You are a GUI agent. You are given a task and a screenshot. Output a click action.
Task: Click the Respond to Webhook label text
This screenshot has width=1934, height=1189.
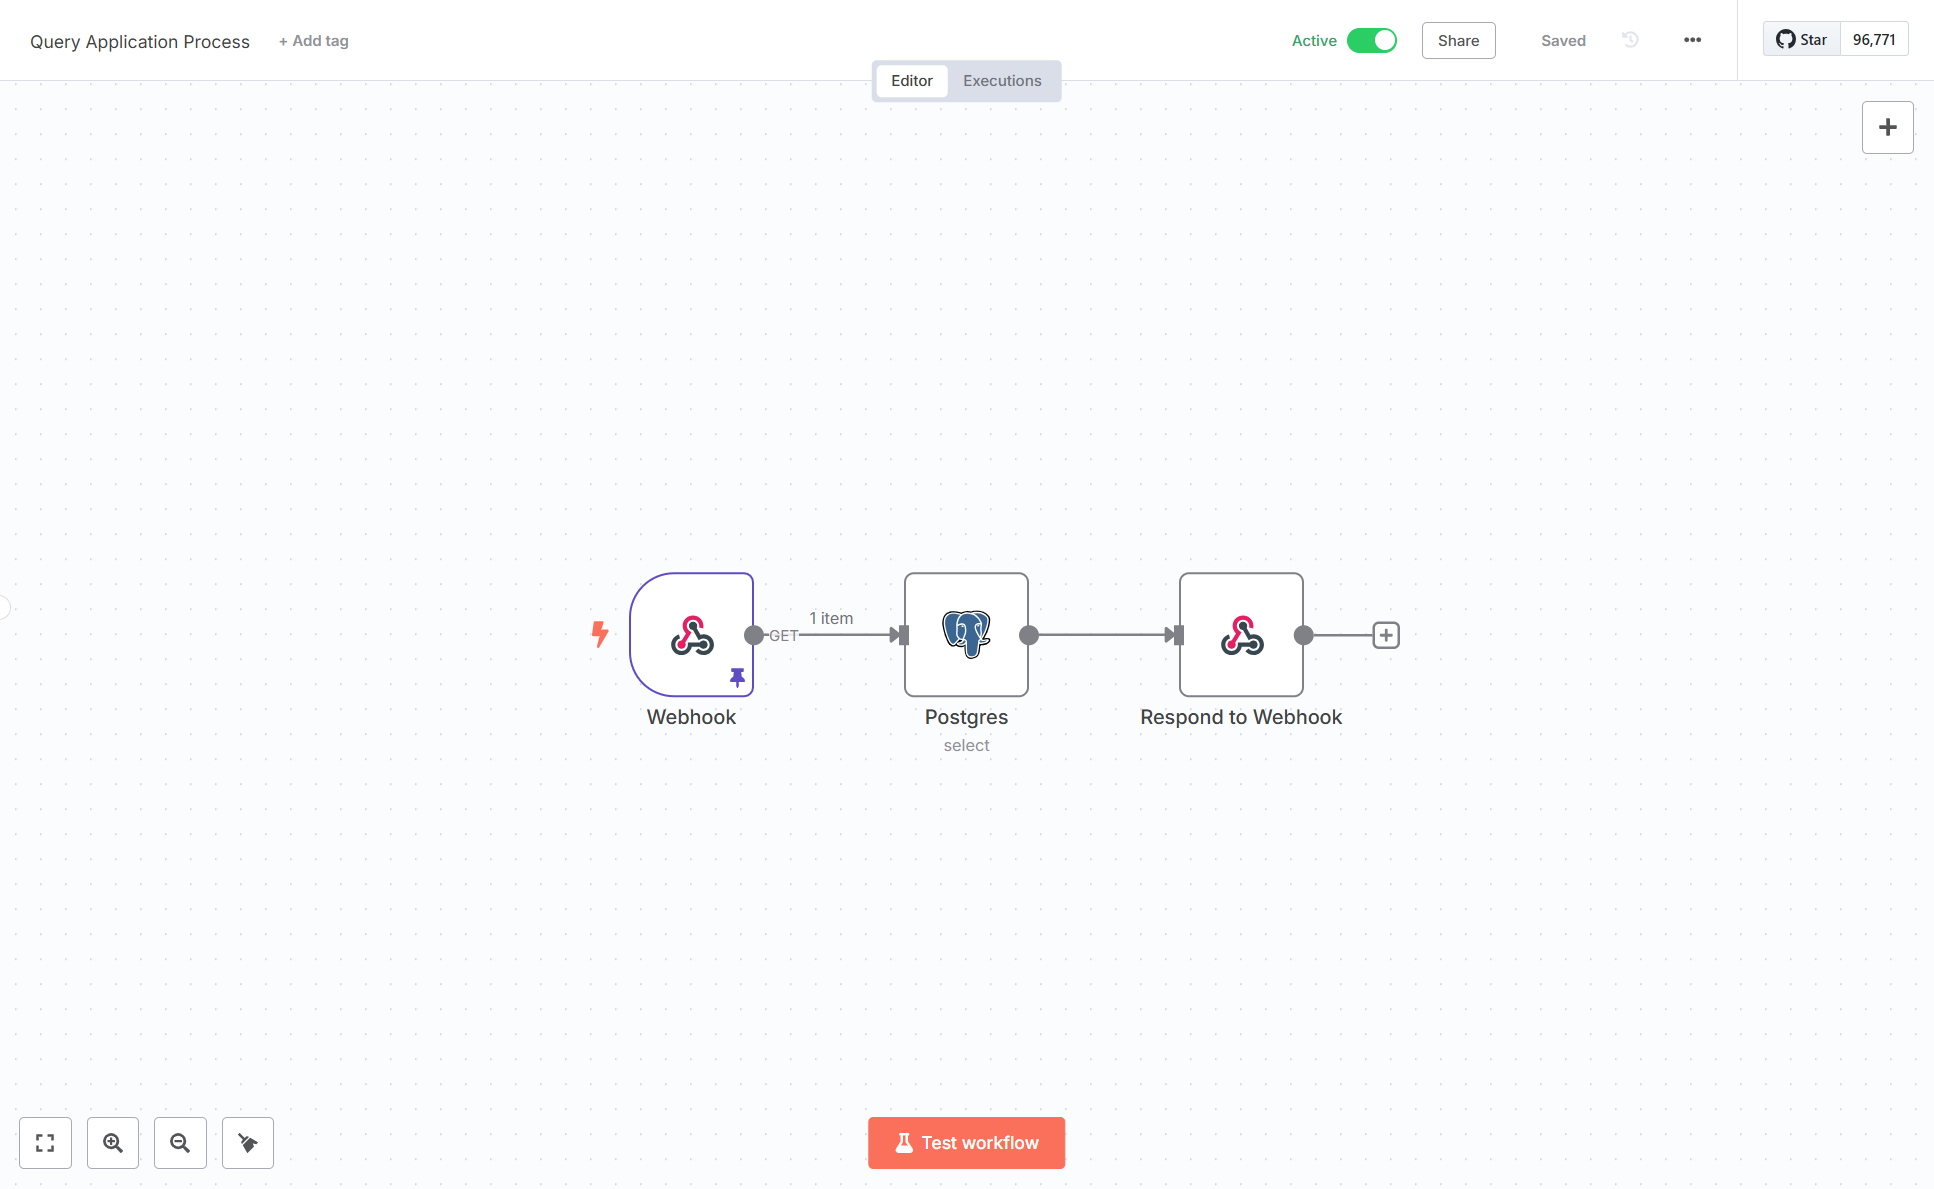click(1241, 717)
